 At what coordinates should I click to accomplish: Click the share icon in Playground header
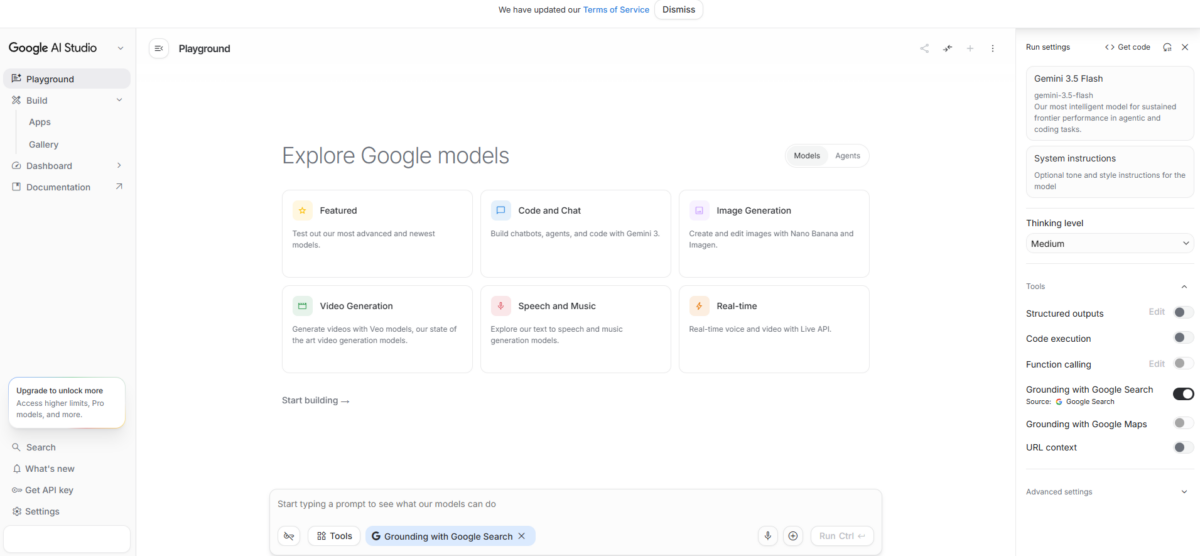[924, 48]
